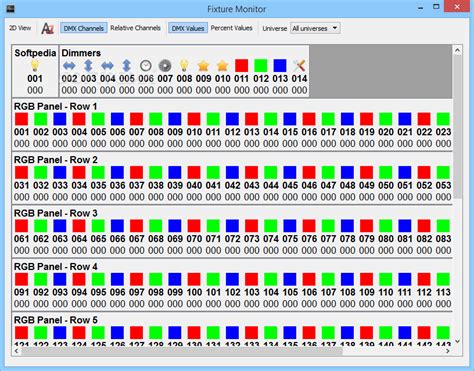Click the blue swatch above Row 2 channel 048

coord(347,172)
